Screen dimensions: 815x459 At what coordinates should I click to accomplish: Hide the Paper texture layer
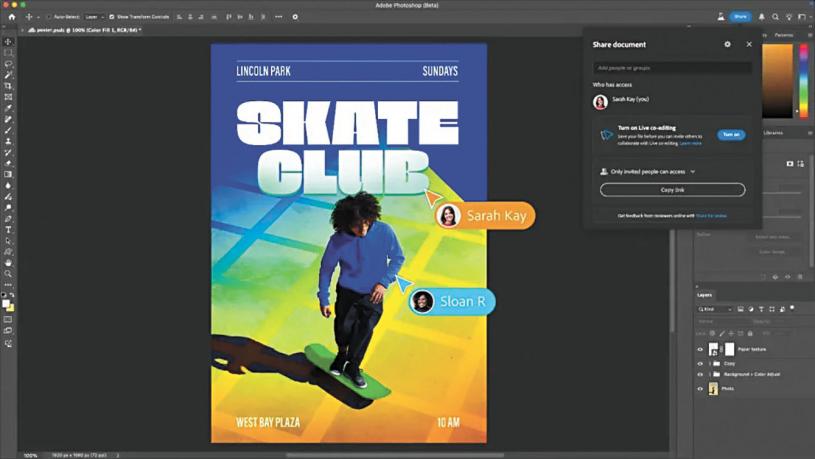(x=700, y=349)
